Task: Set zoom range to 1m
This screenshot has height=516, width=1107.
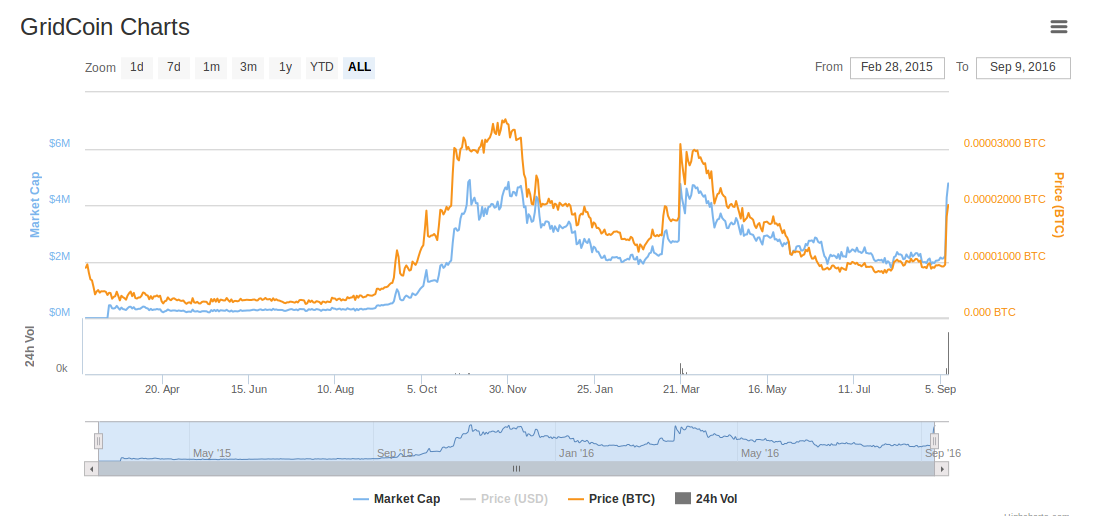Action: pos(211,68)
